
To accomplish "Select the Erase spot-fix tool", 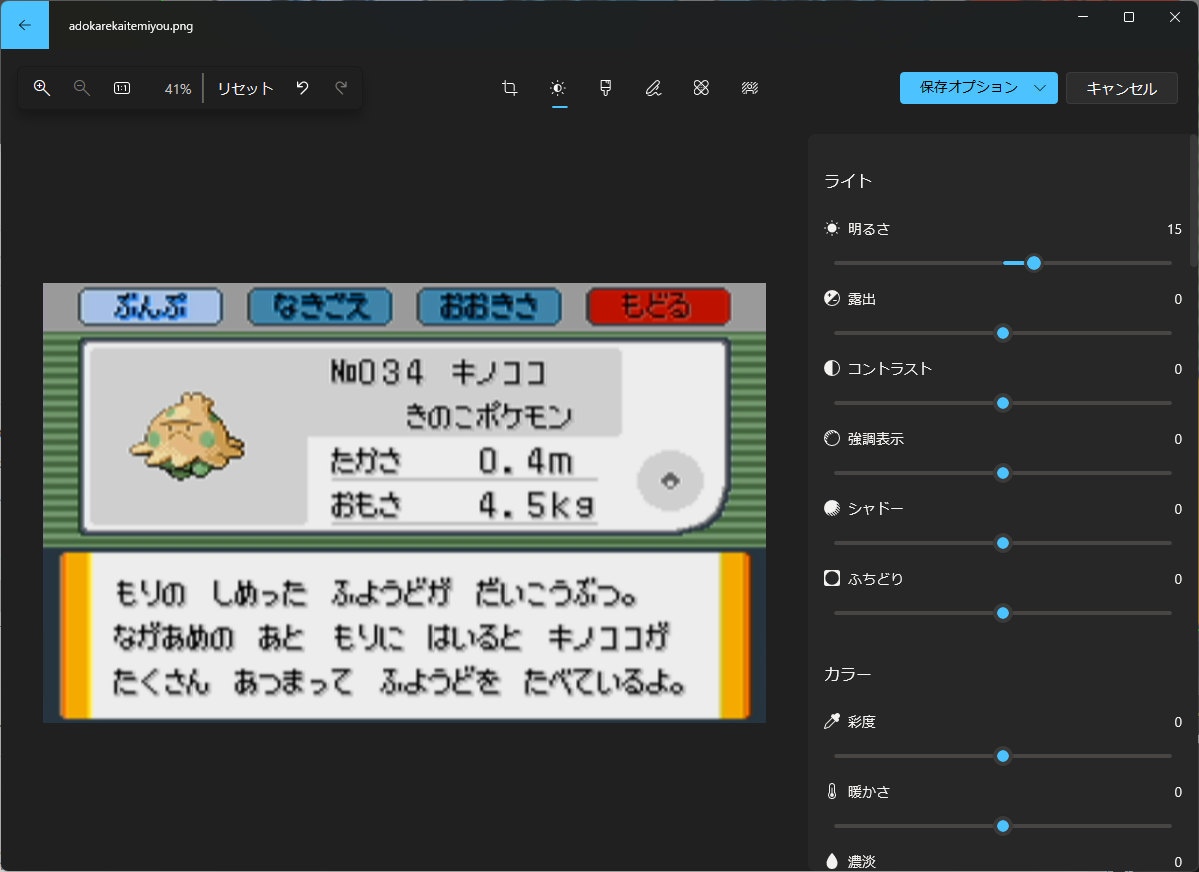I will pos(701,88).
